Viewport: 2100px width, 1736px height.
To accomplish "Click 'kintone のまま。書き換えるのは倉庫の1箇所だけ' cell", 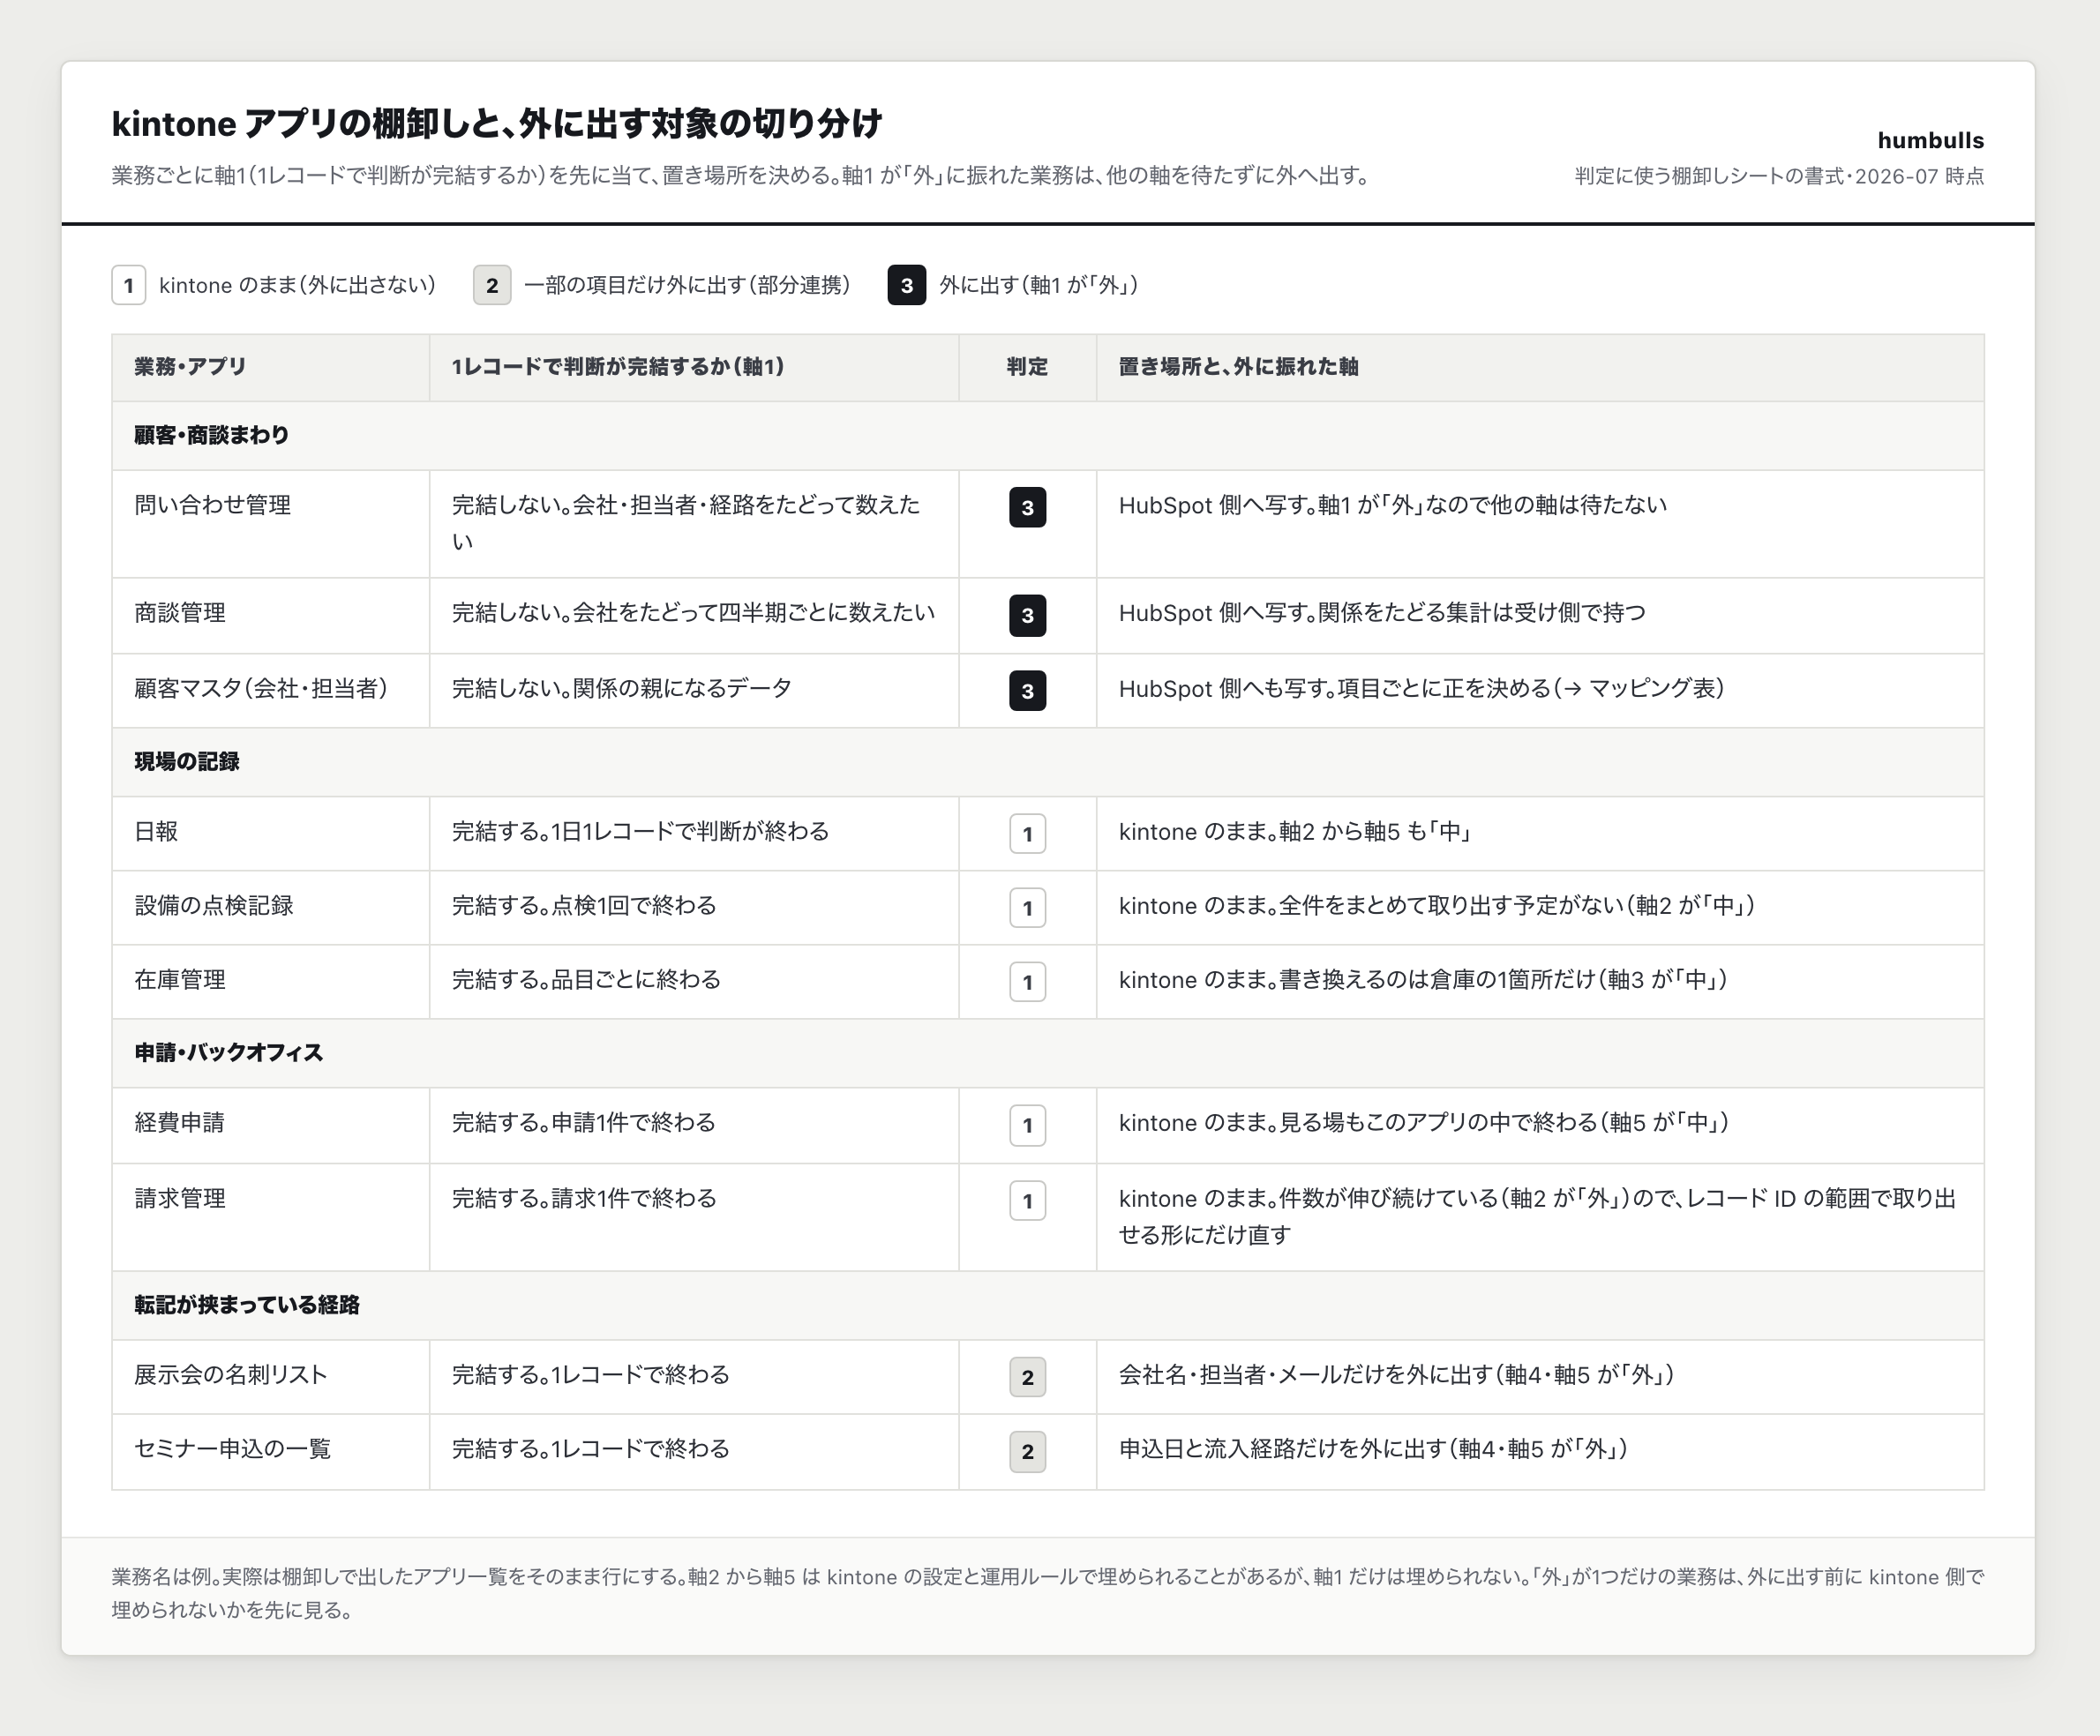I will (x=1540, y=981).
